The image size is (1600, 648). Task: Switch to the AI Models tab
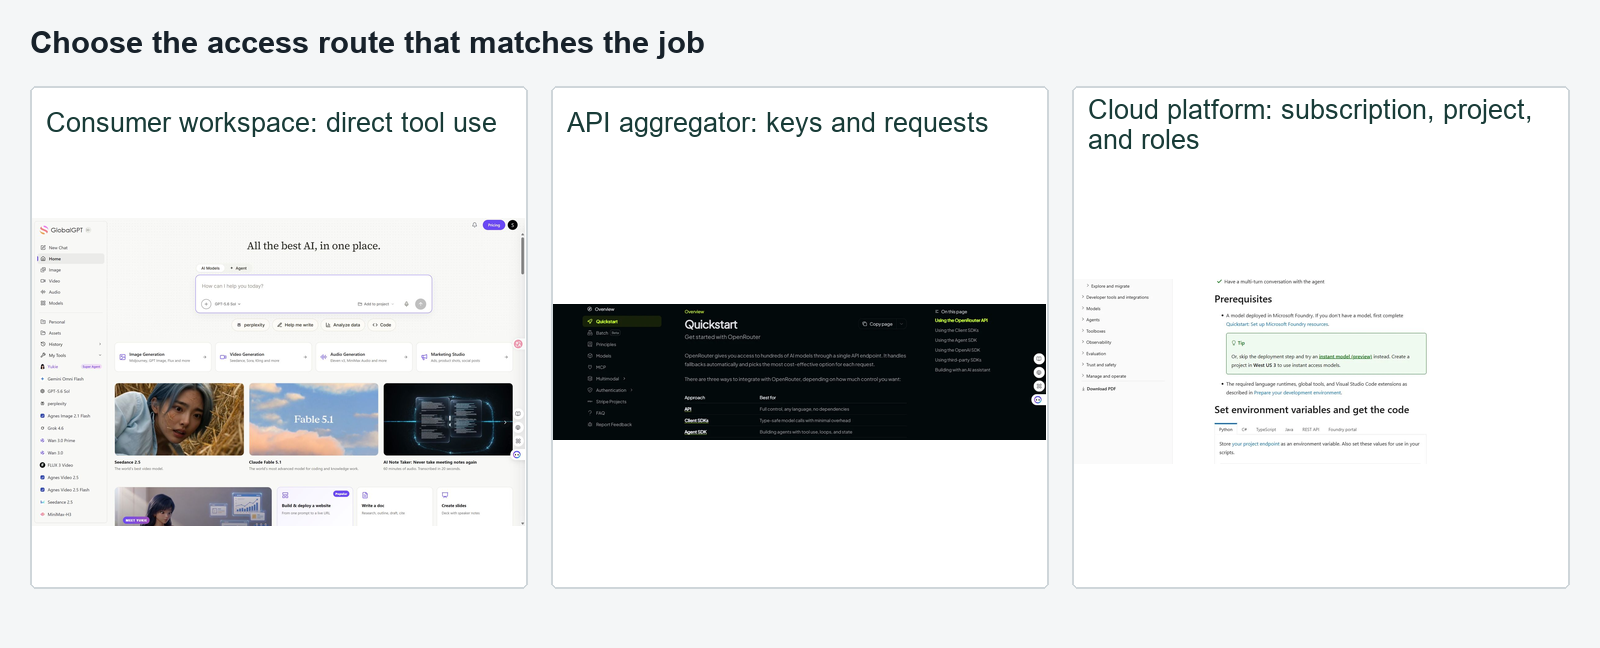click(x=211, y=268)
